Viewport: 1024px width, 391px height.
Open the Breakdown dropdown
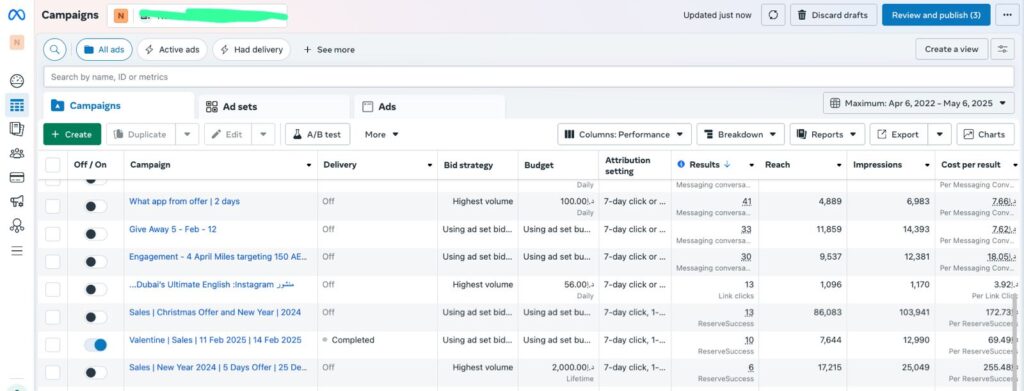pos(741,134)
